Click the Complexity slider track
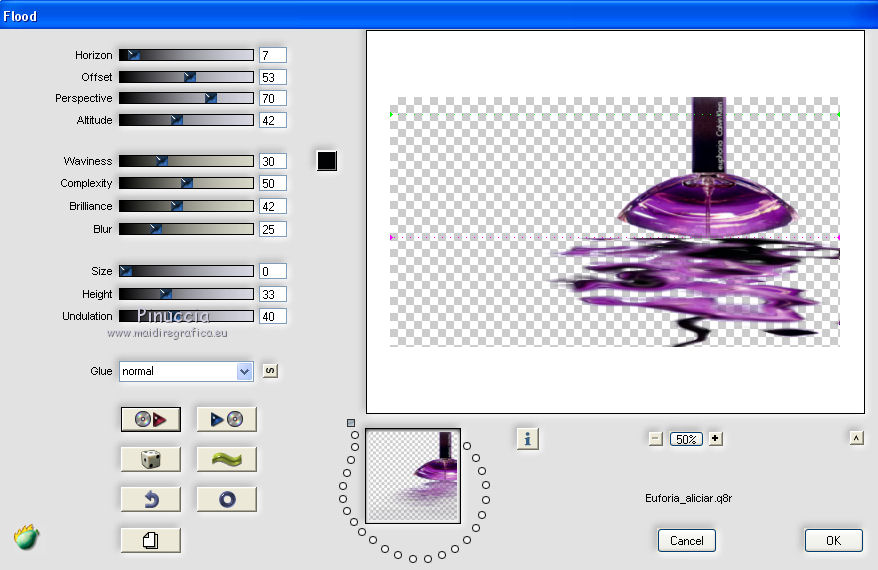 [x=186, y=183]
